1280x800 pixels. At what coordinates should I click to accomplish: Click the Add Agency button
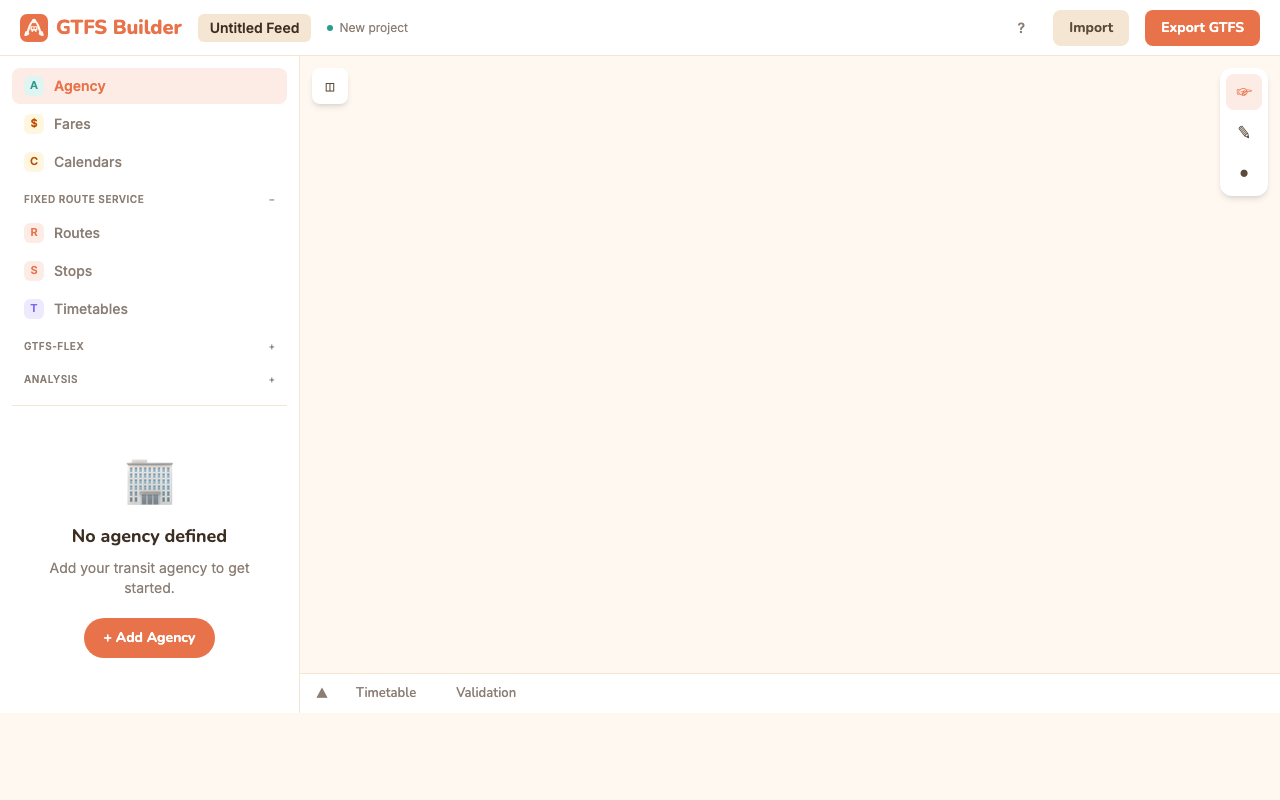click(x=149, y=638)
